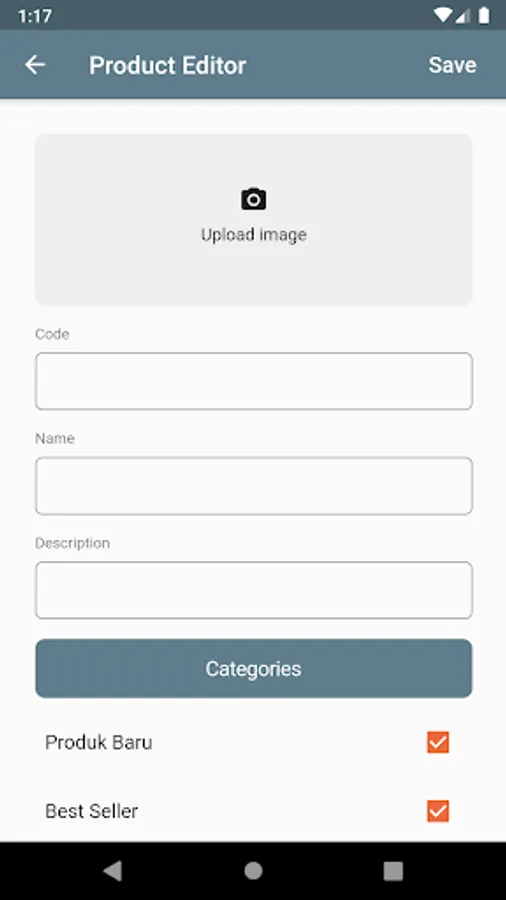Focus the Description input field
The image size is (506, 900).
[254, 590]
